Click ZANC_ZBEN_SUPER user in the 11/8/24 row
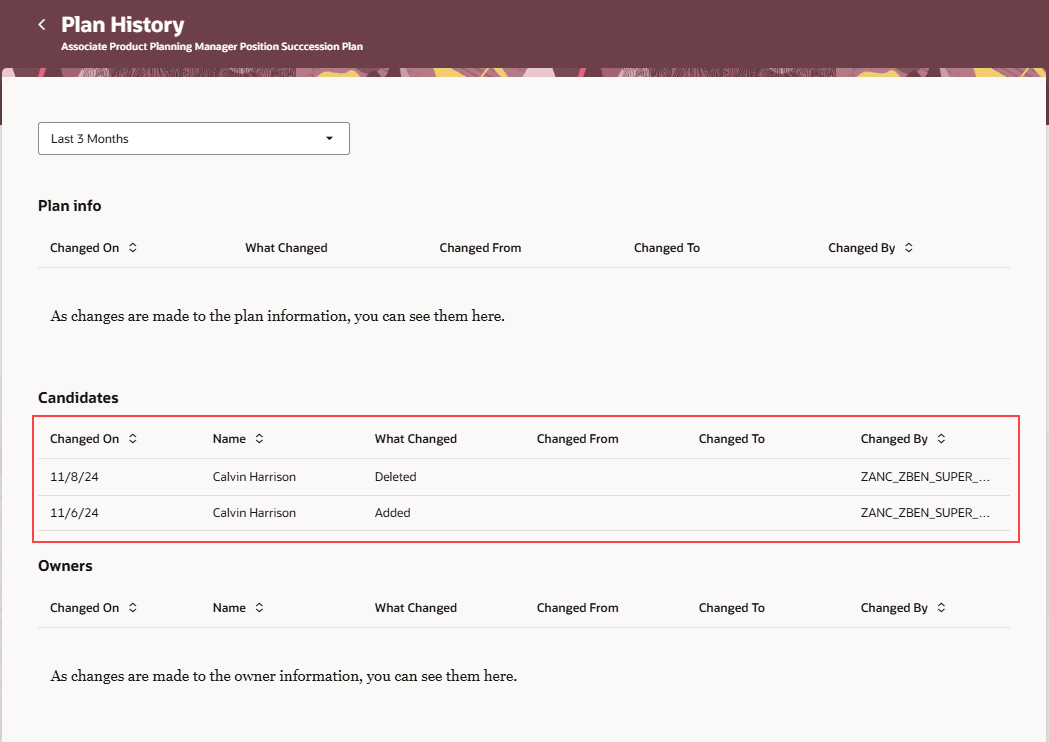 [925, 476]
